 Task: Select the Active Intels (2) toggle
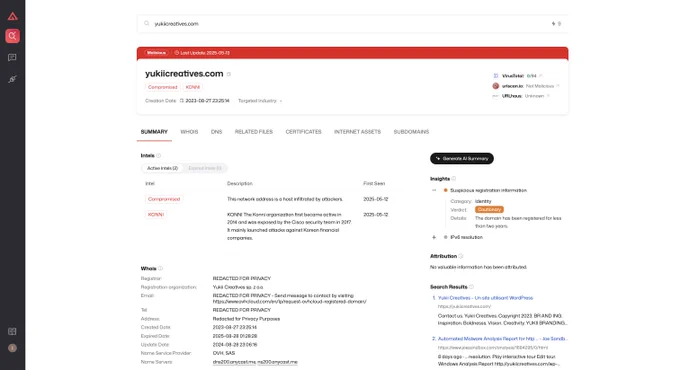[x=162, y=168]
